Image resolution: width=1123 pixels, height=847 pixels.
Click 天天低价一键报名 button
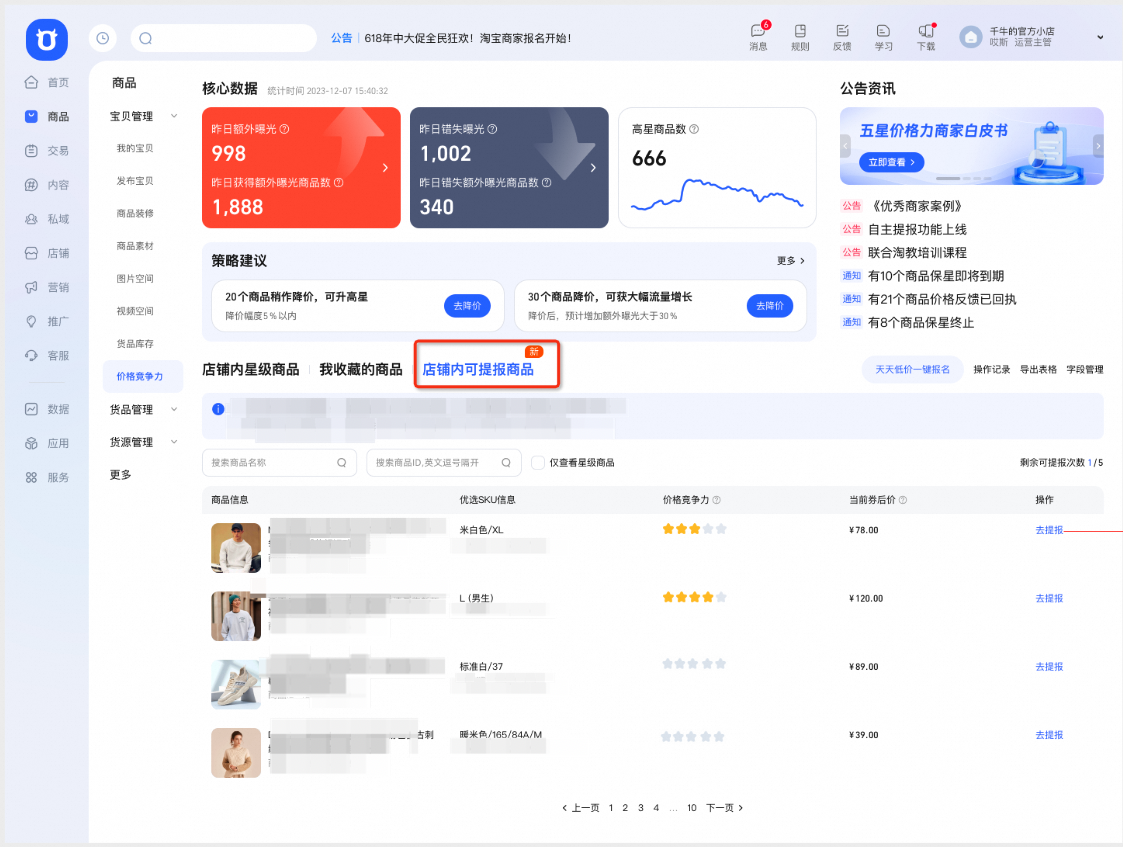coord(912,369)
